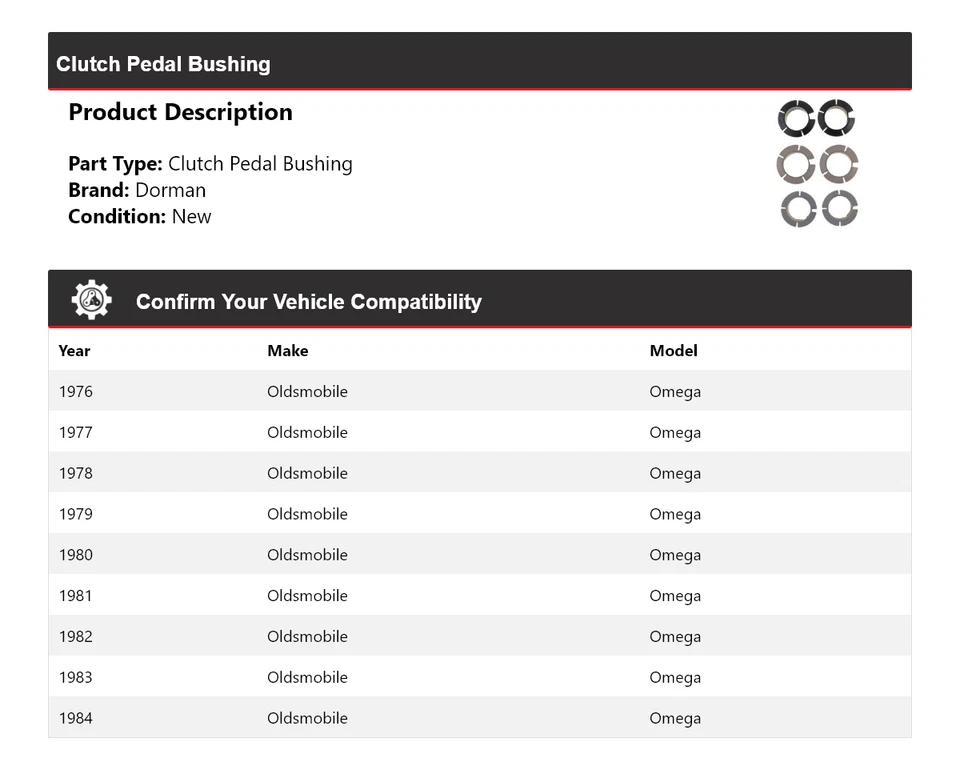960x770 pixels.
Task: Click the Part Type label
Action: point(115,164)
